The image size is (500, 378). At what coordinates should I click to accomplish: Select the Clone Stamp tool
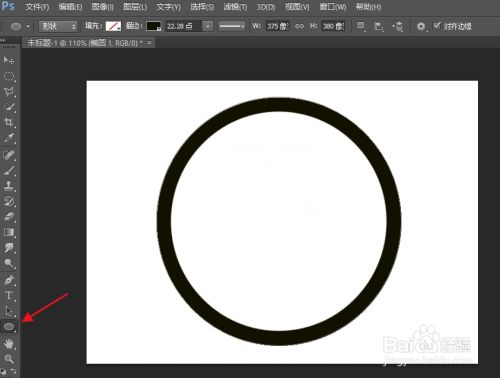tap(9, 186)
